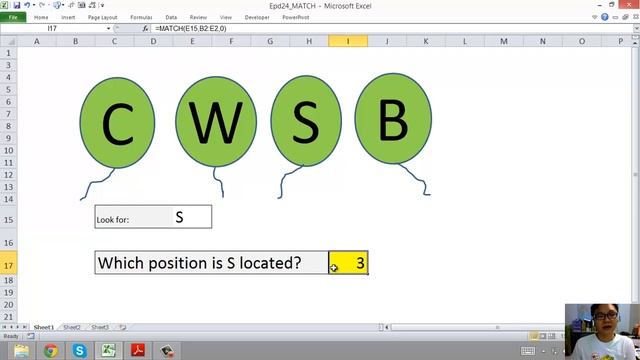Open the Undo history dropdown arrow

pos(33,5)
